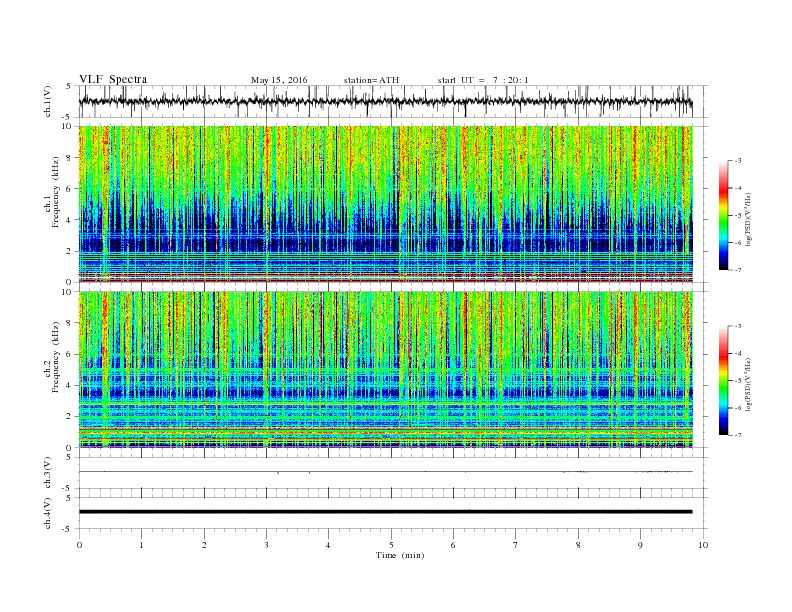
Task: Click time axis tick label "8"
Action: coord(578,545)
